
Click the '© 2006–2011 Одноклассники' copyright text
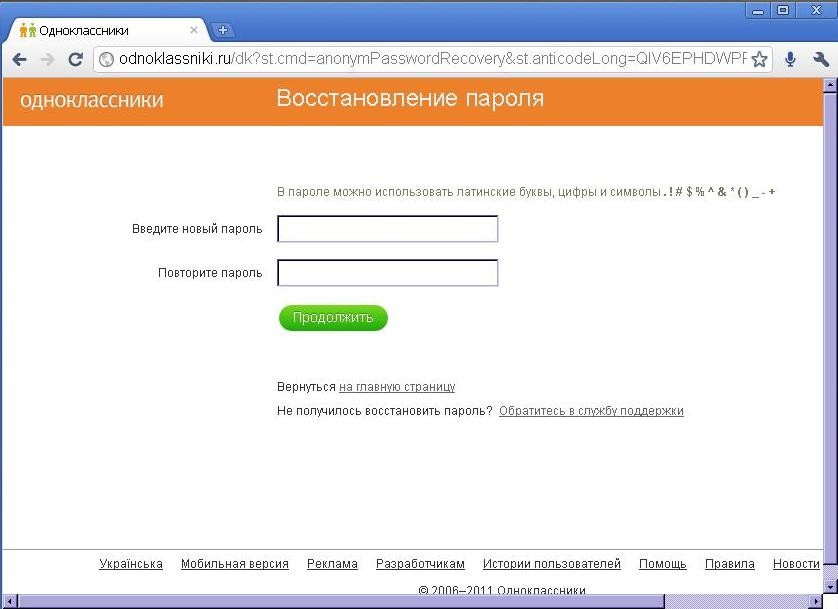coord(502,590)
